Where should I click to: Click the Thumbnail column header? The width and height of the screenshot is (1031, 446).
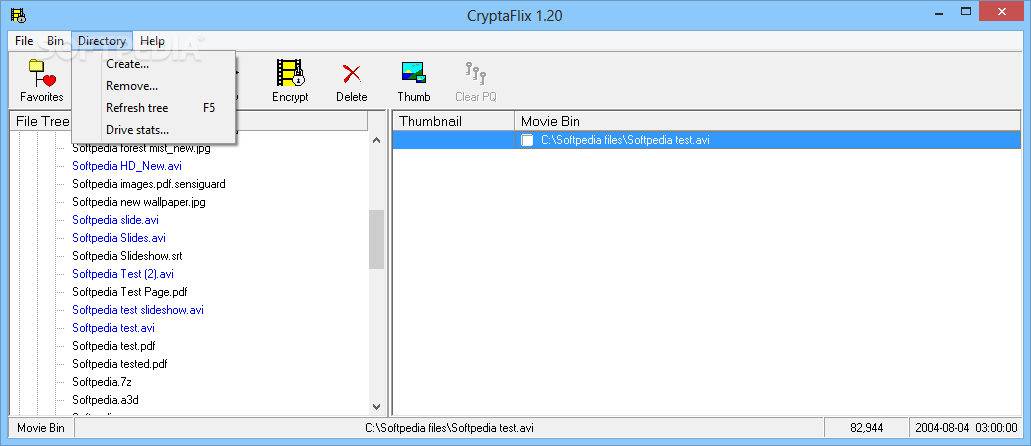(453, 121)
